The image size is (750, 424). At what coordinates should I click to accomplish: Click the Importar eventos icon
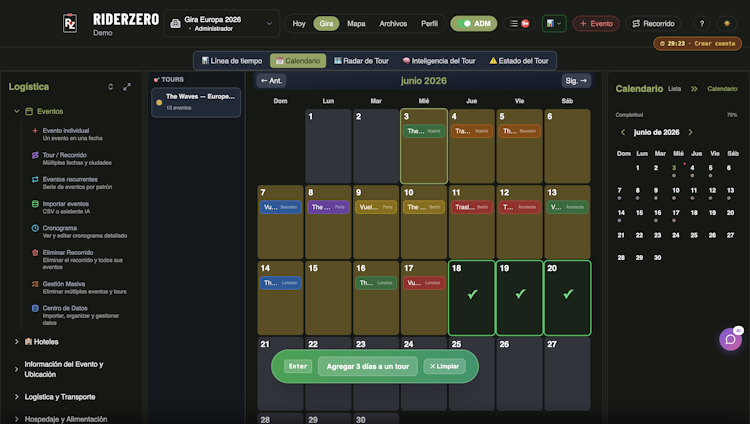(35, 204)
